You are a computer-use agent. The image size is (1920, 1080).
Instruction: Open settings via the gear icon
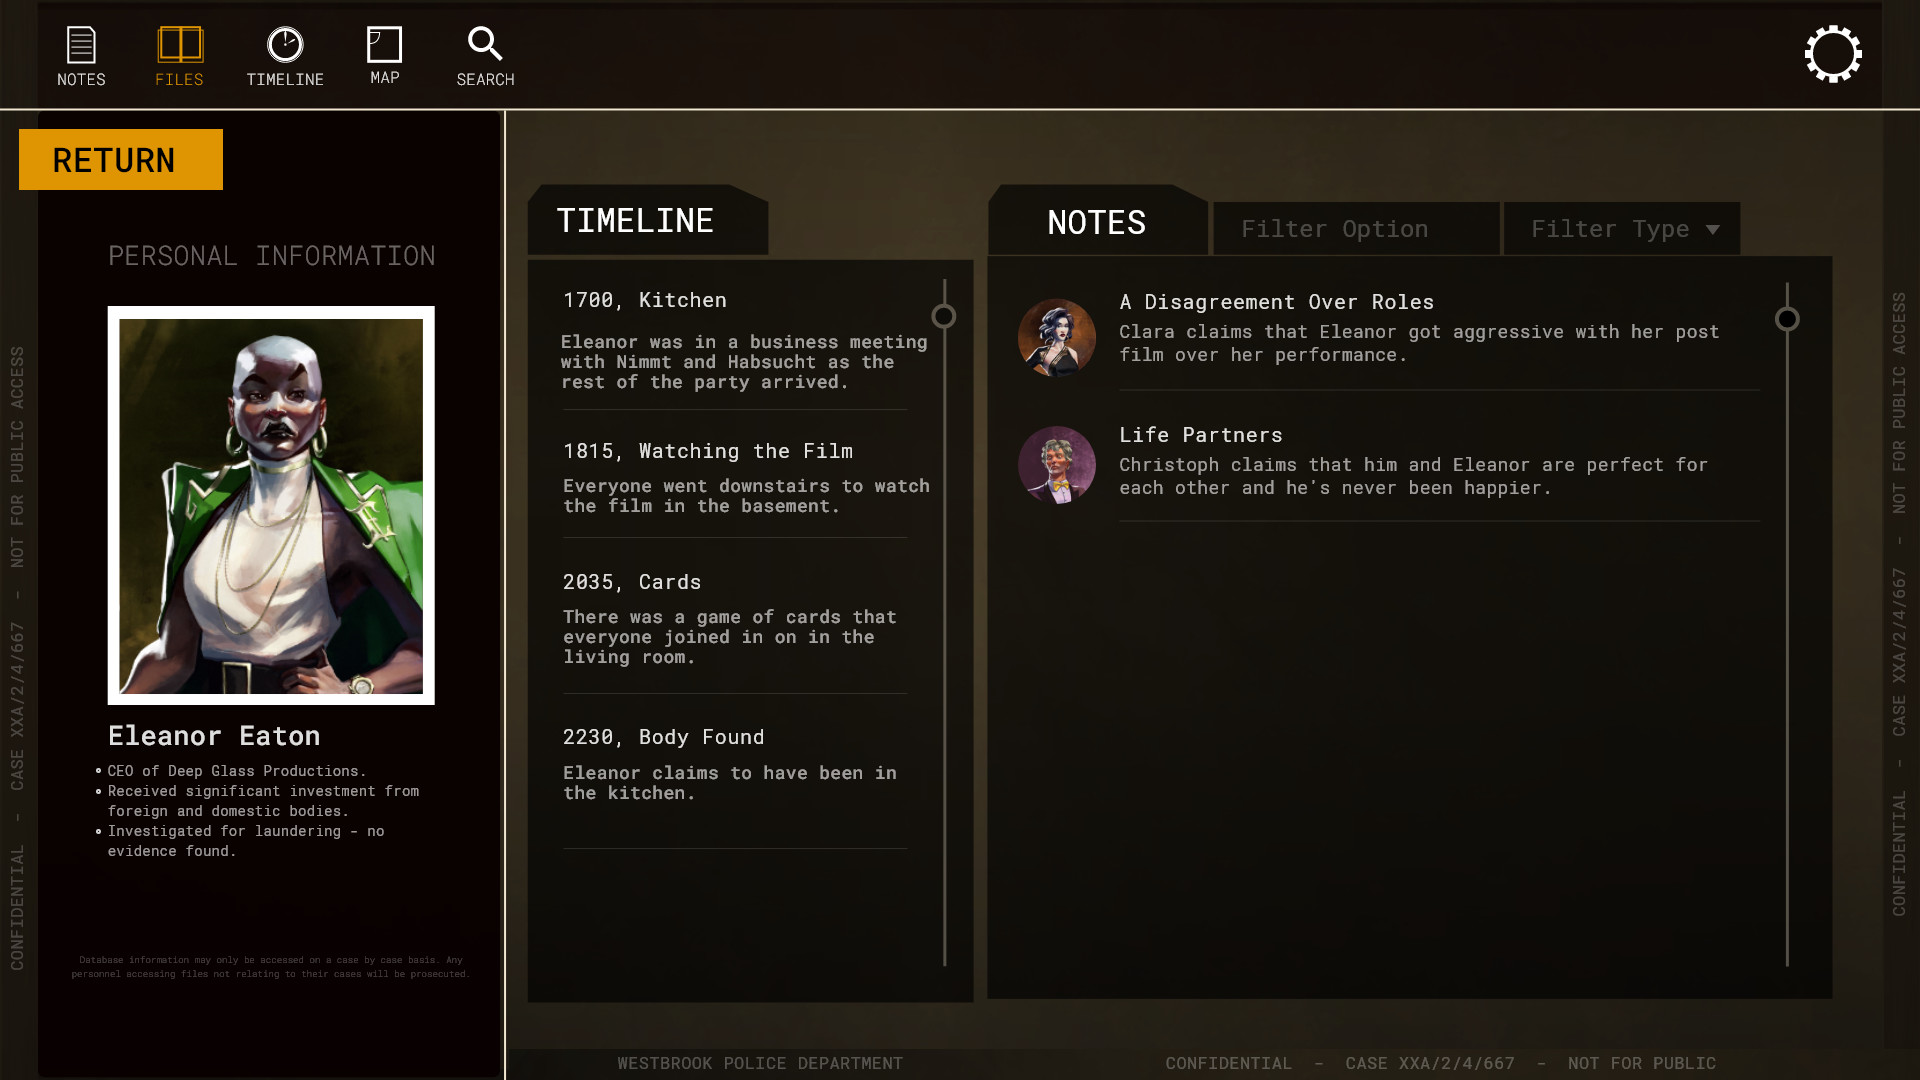1832,54
